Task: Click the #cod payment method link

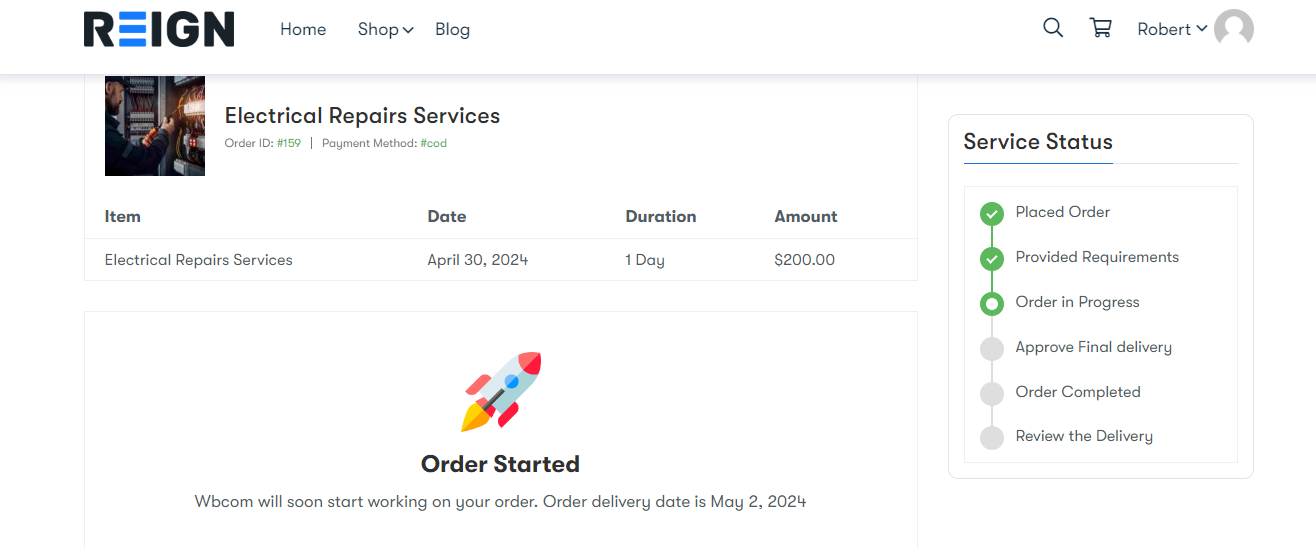Action: pos(433,143)
